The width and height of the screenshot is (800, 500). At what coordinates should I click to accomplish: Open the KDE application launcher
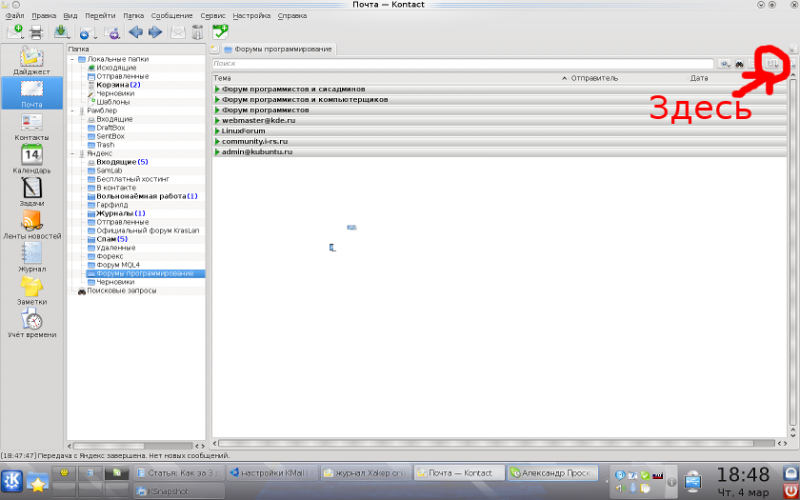[x=11, y=482]
